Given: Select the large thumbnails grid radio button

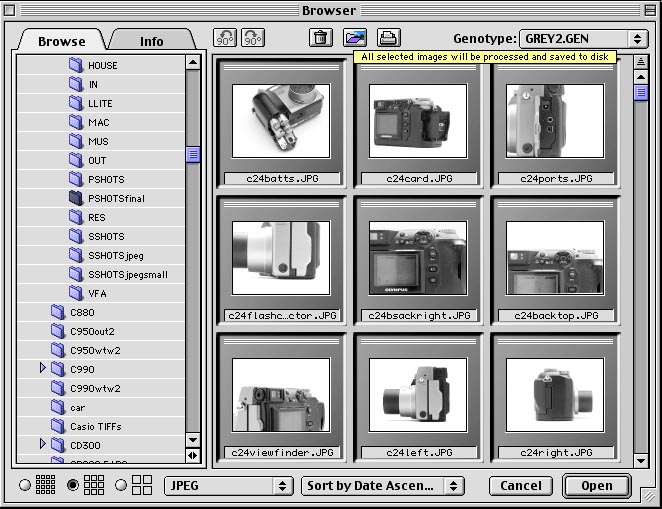Looking at the screenshot, I should pos(120,485).
